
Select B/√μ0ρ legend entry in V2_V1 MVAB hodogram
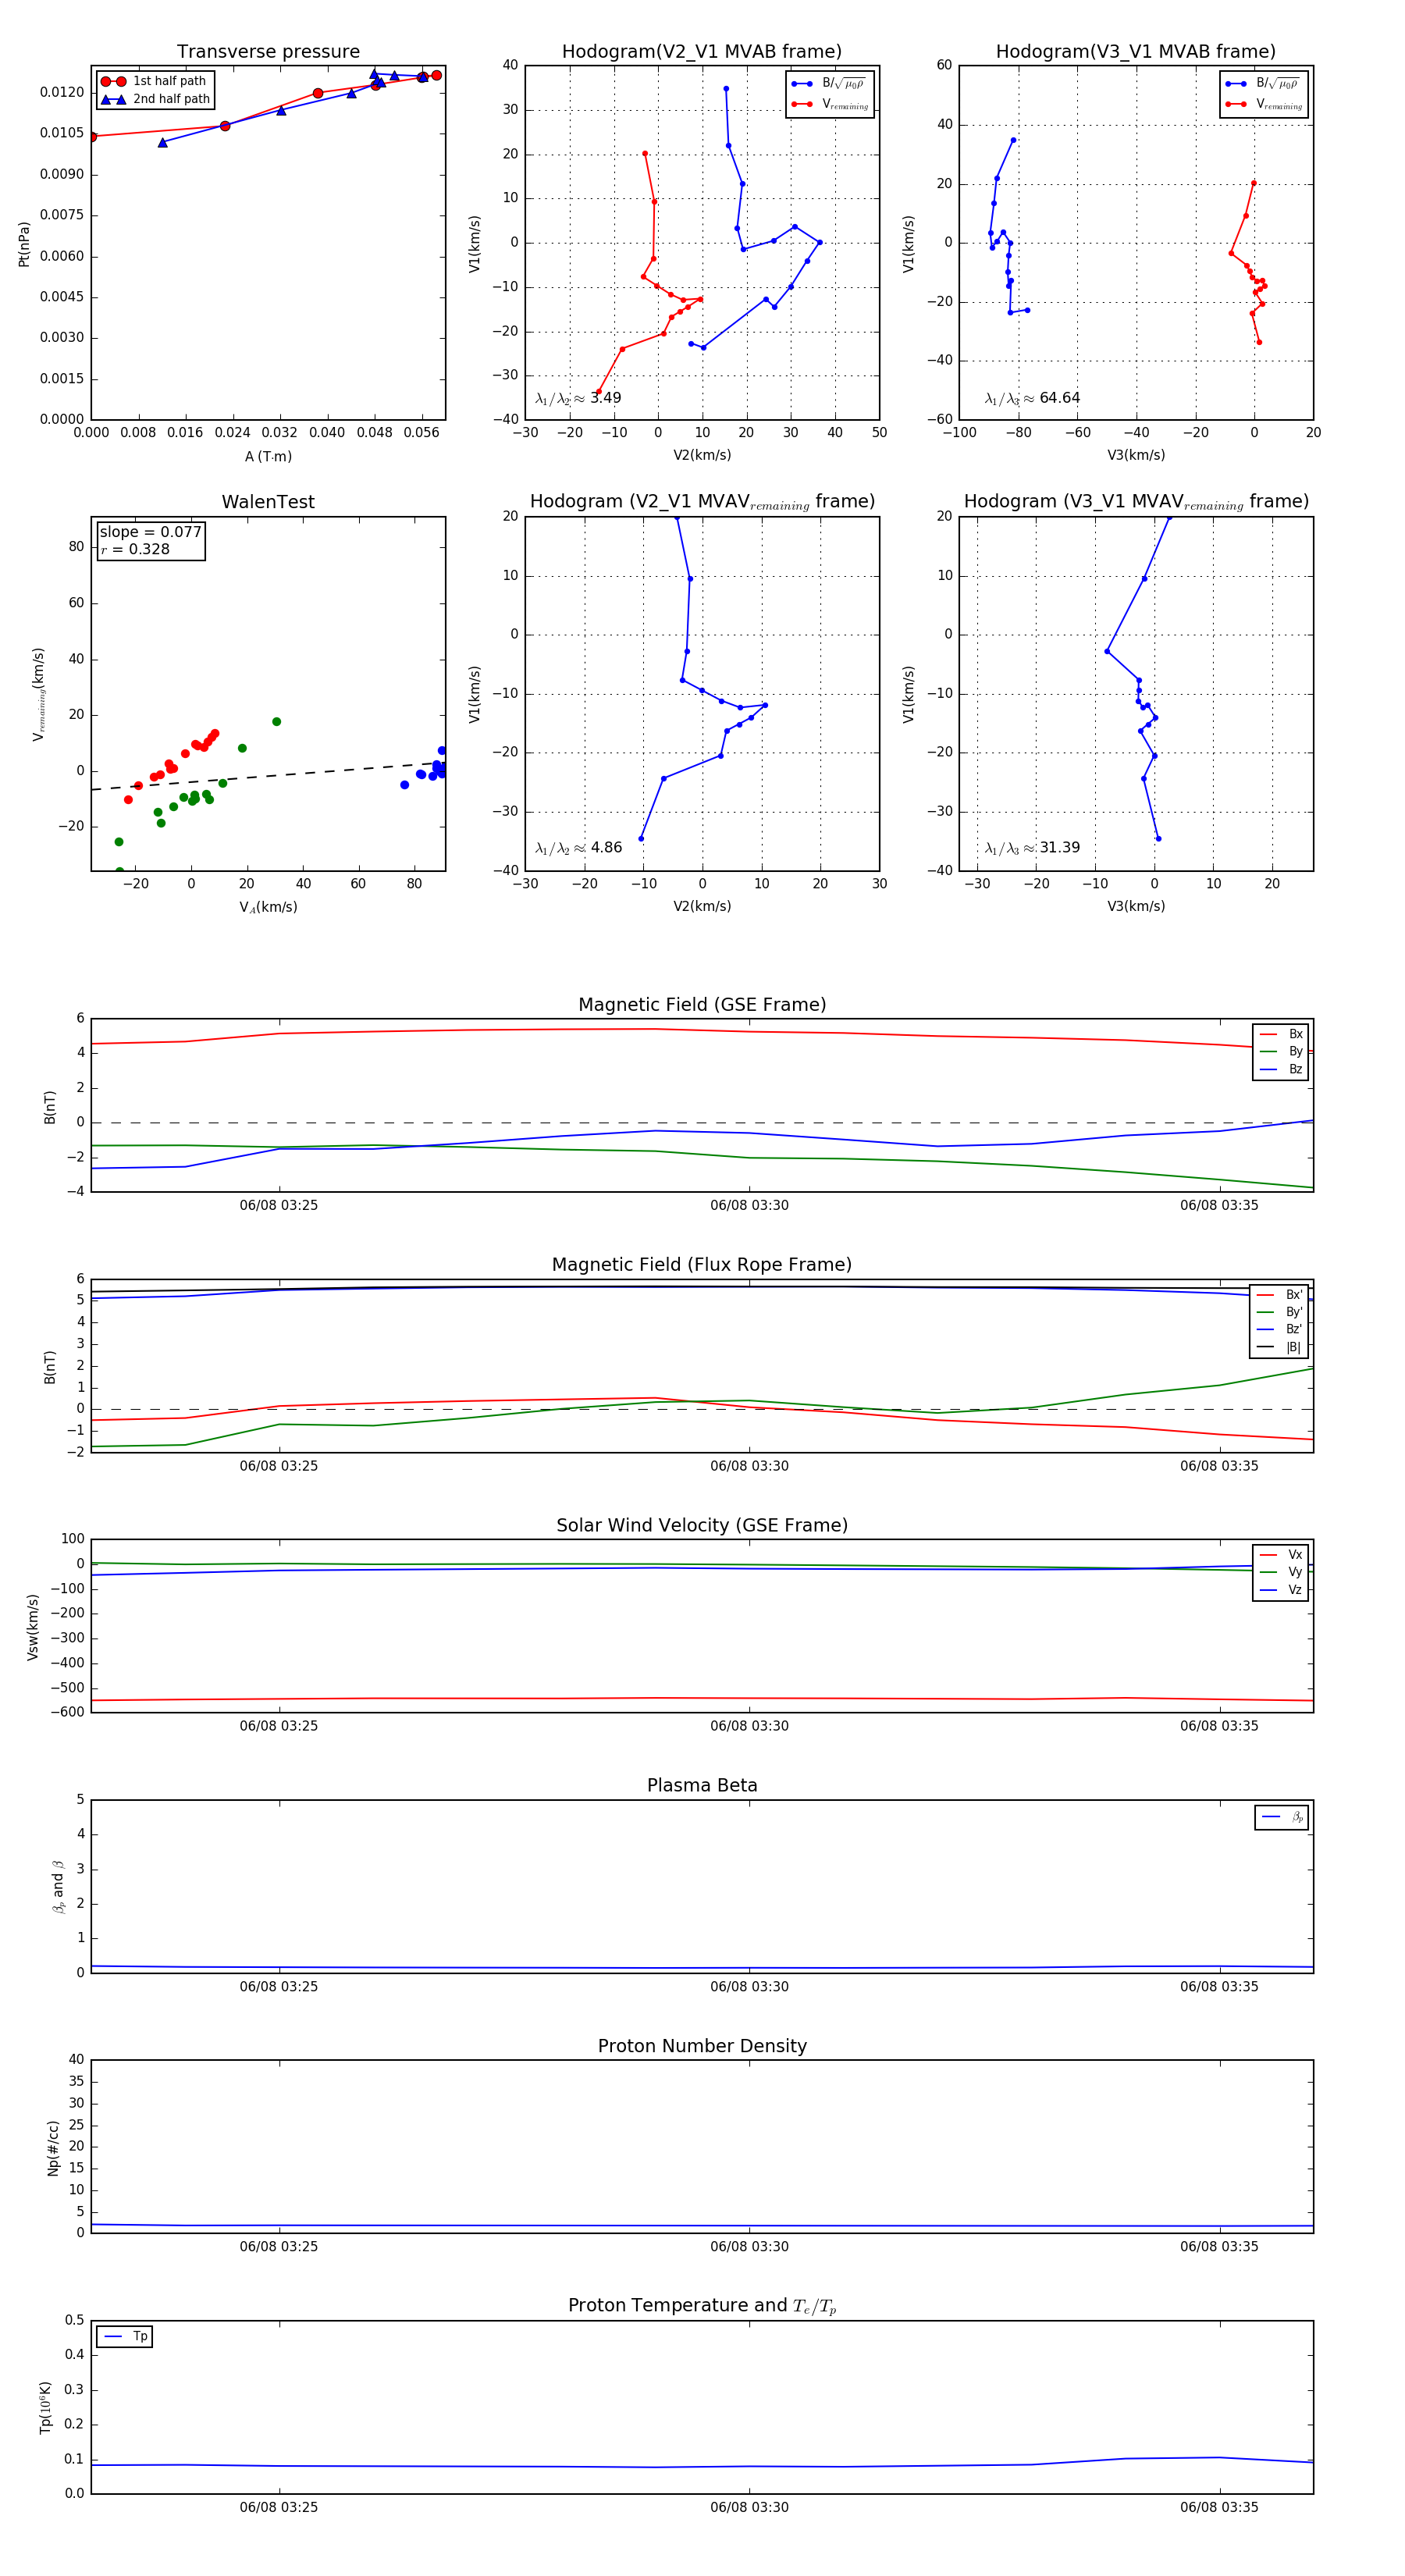click(828, 84)
